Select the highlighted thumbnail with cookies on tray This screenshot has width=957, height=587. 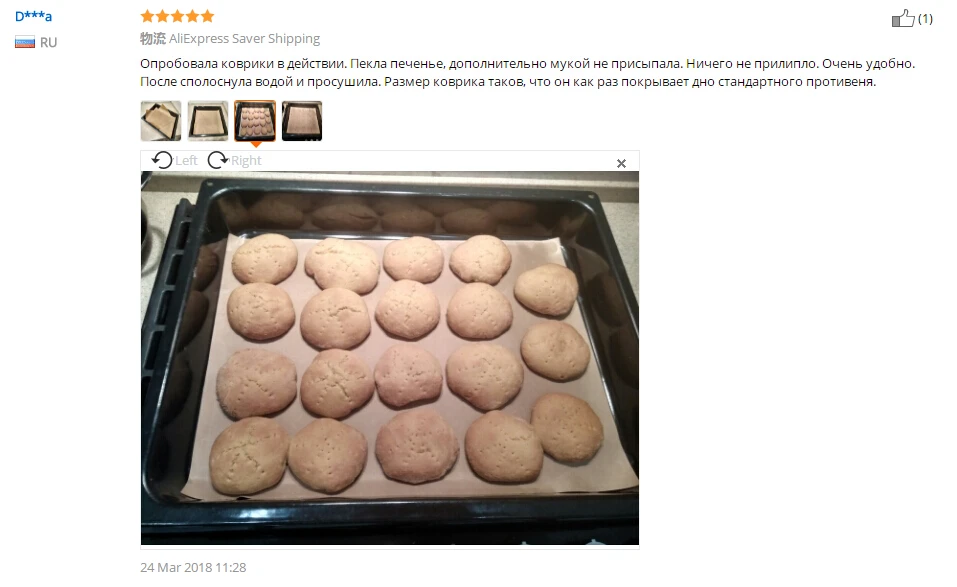(x=255, y=121)
